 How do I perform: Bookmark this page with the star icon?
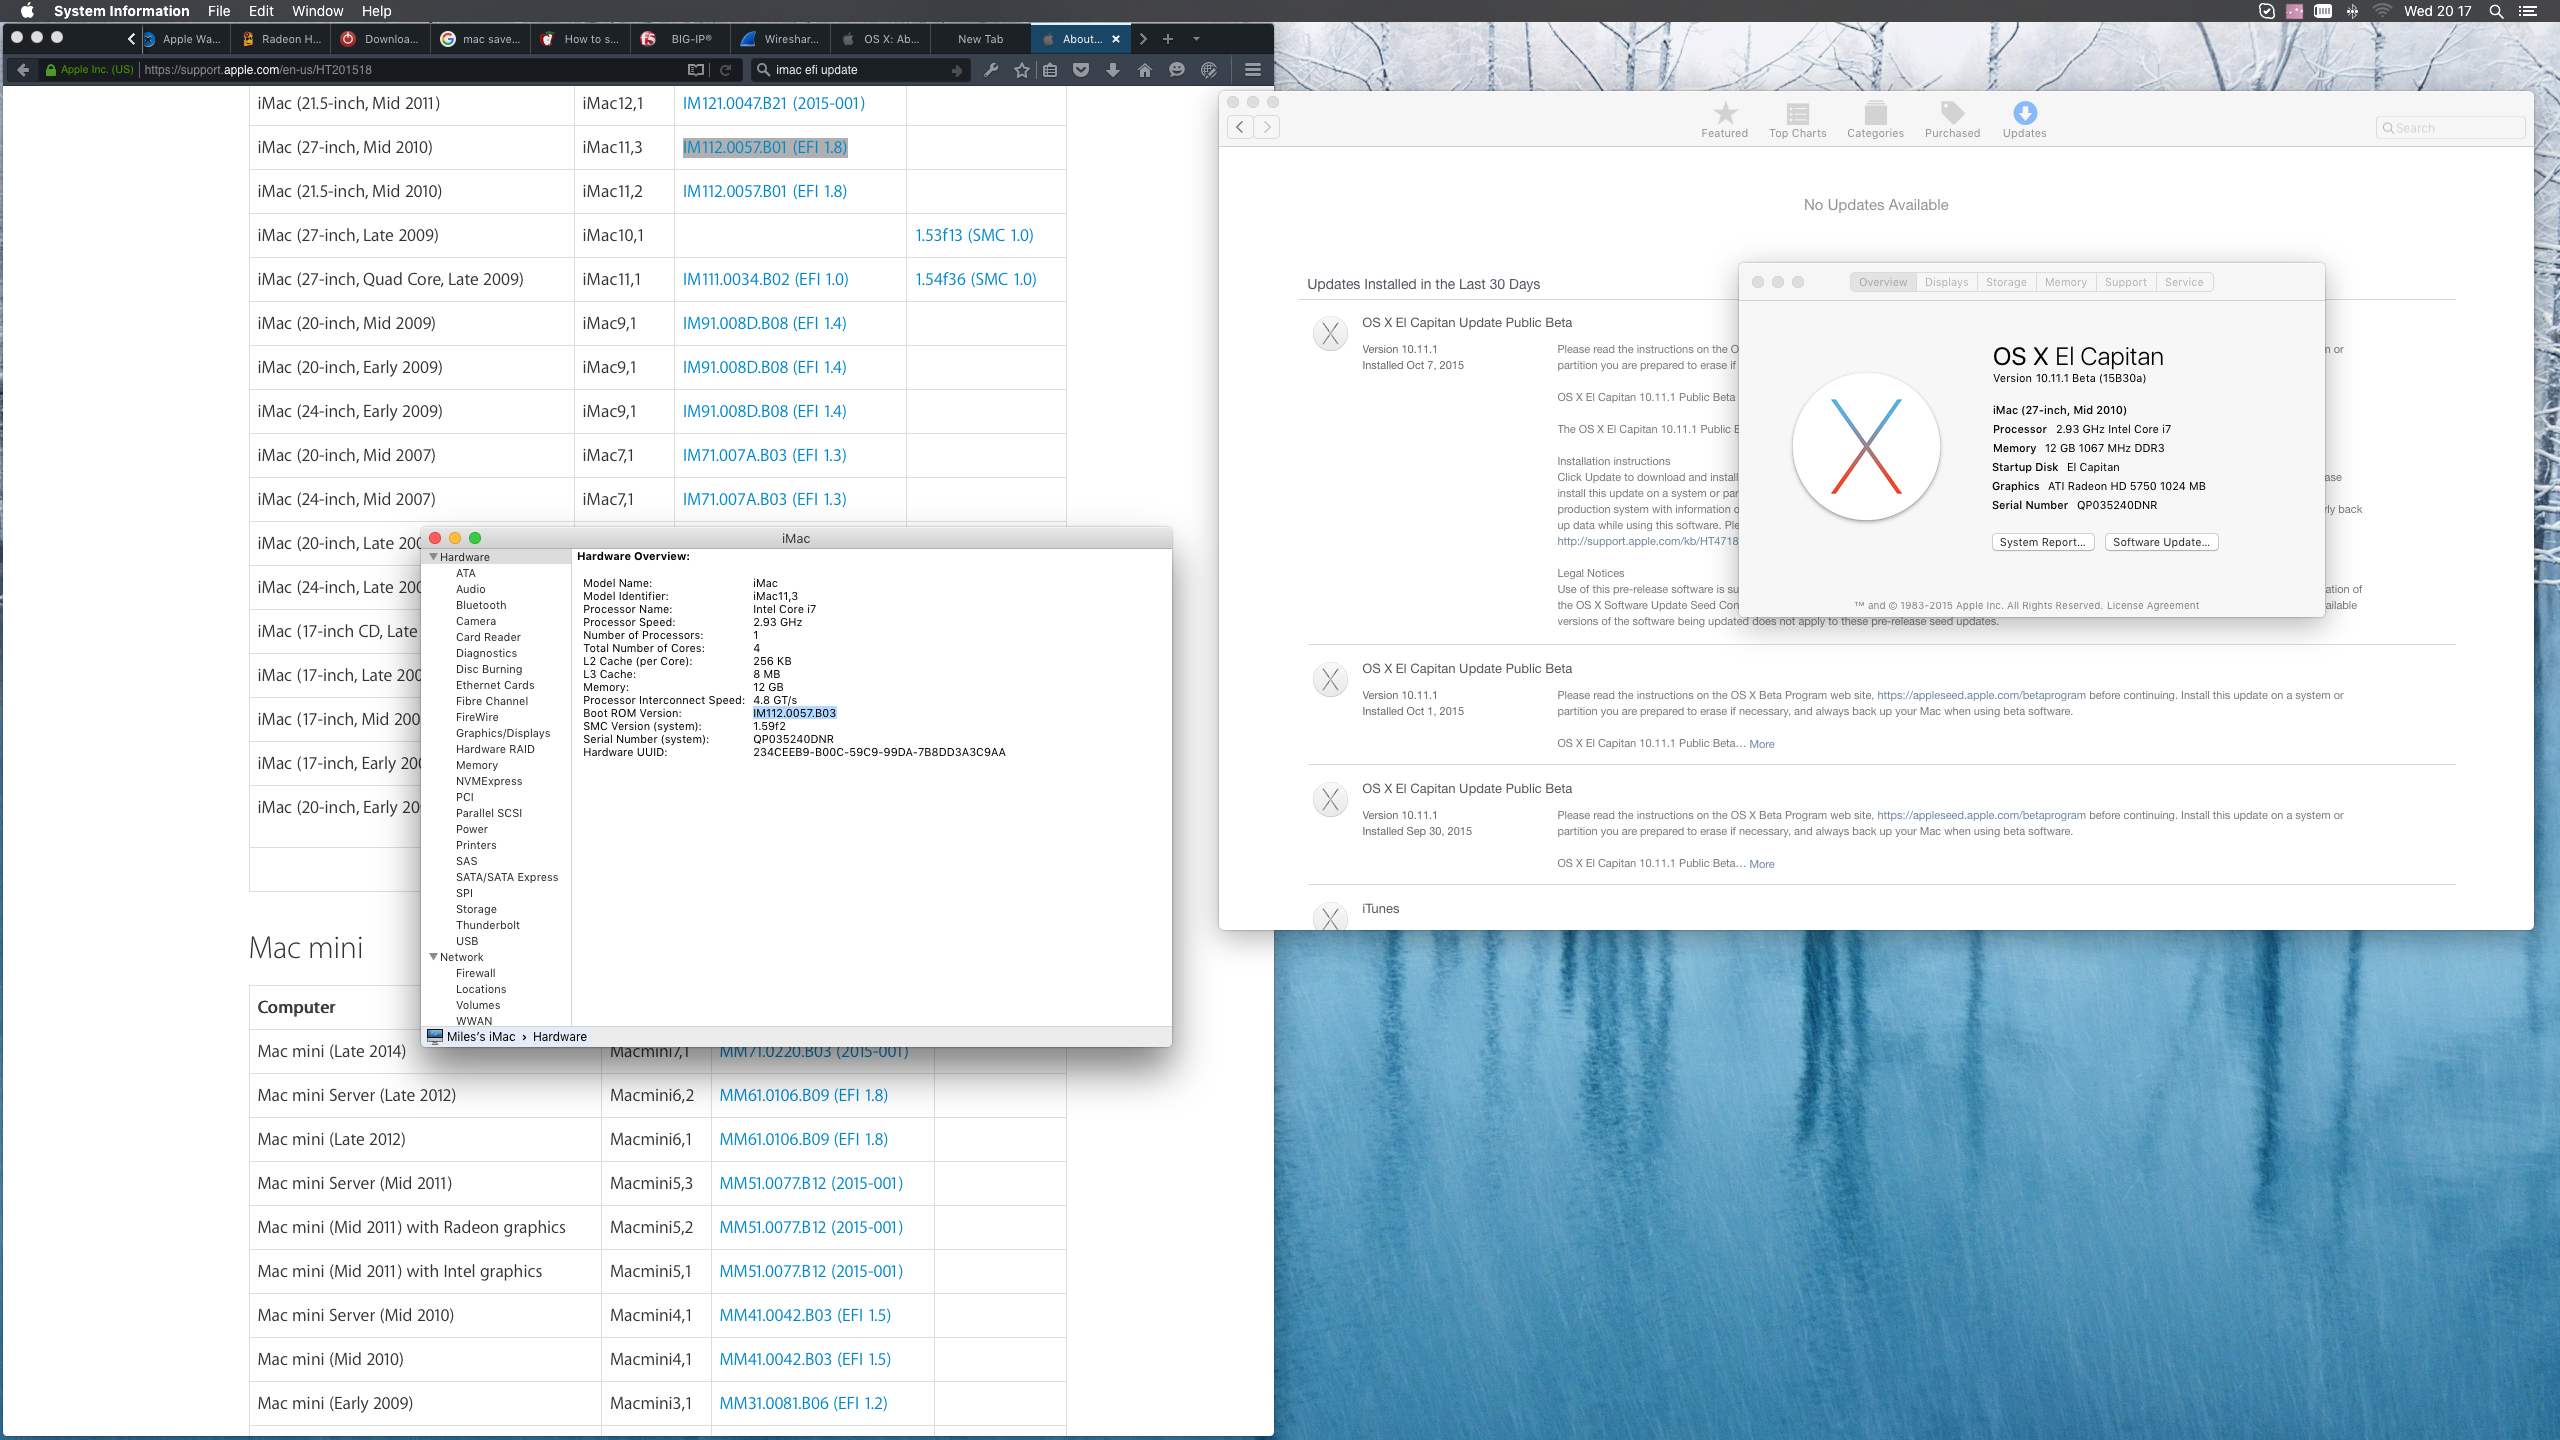(1021, 70)
